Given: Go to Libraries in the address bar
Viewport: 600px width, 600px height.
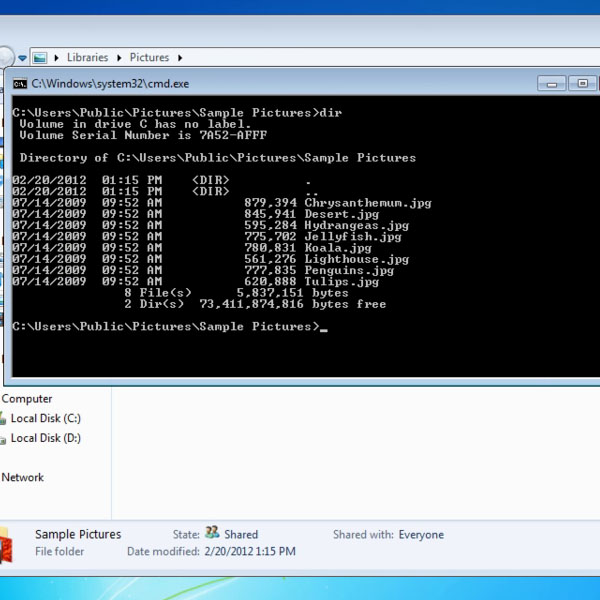Looking at the screenshot, I should tap(88, 57).
